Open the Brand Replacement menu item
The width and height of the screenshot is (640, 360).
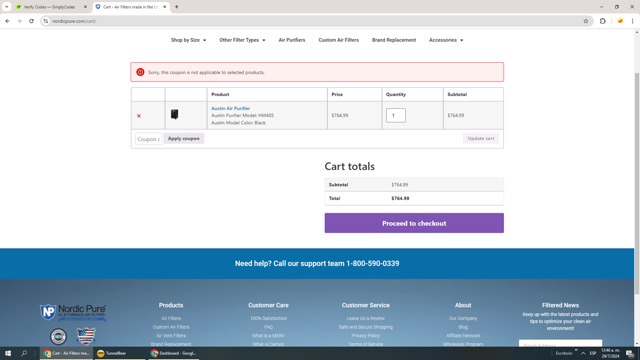point(394,40)
